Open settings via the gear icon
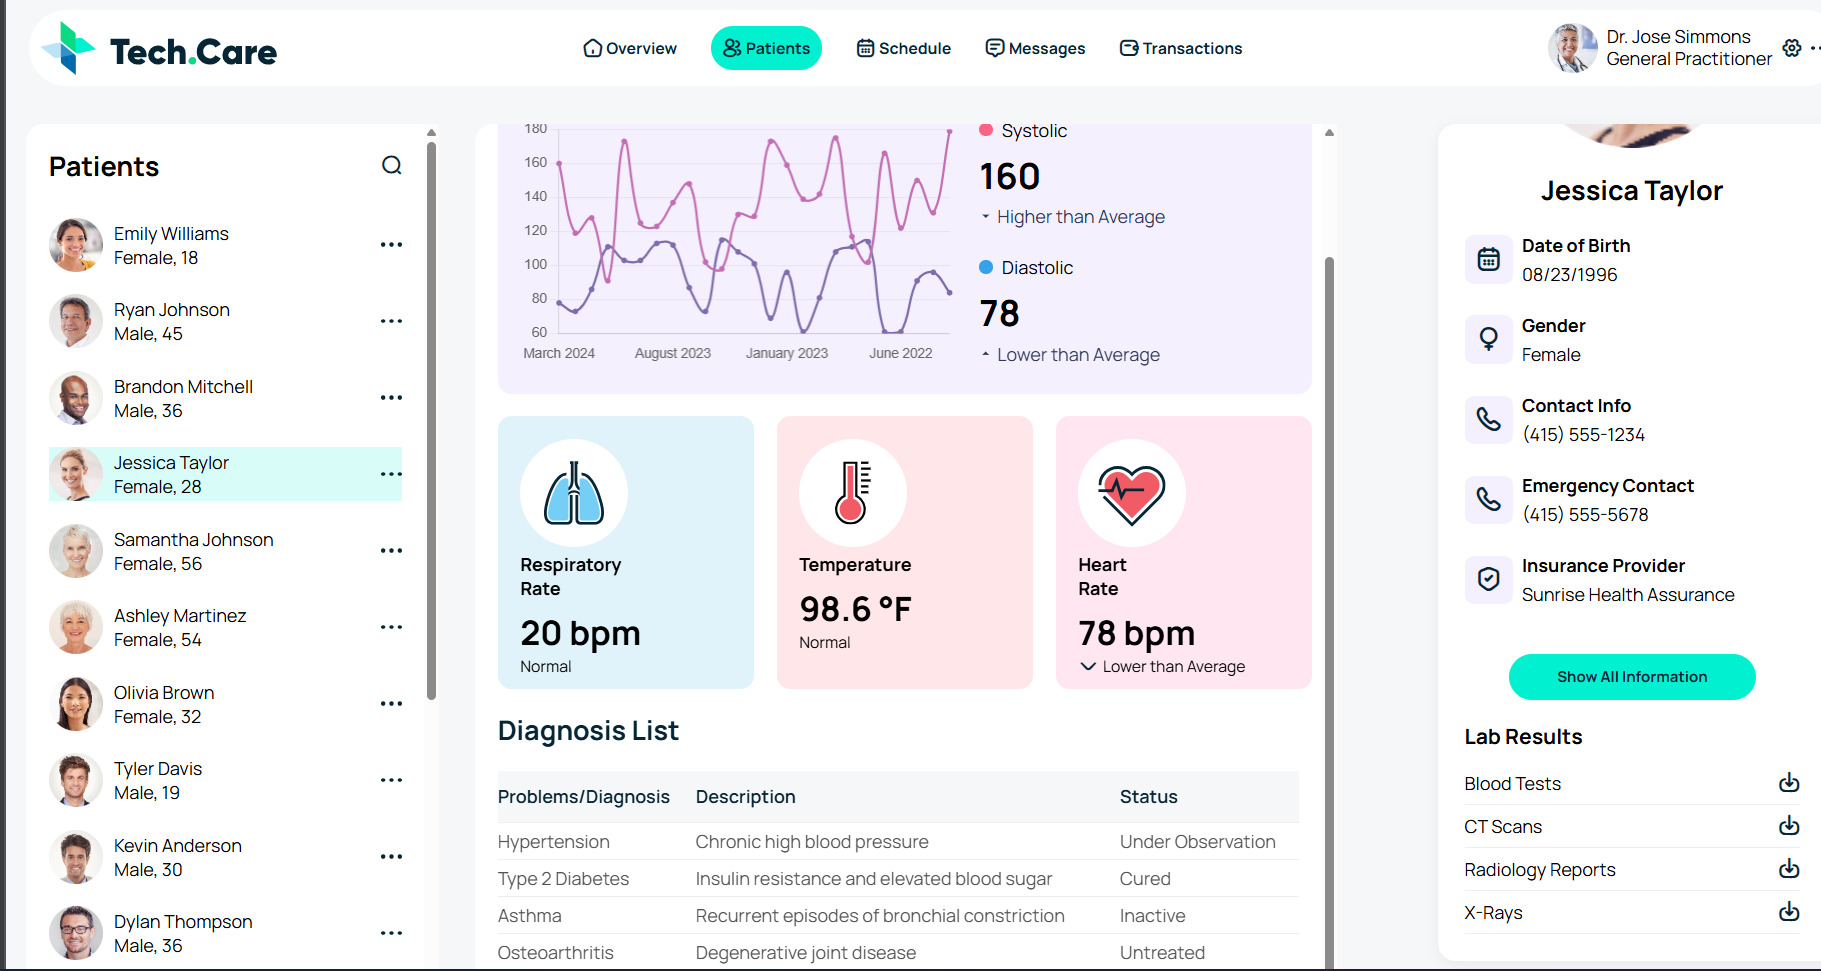This screenshot has height=971, width=1821. click(x=1791, y=47)
